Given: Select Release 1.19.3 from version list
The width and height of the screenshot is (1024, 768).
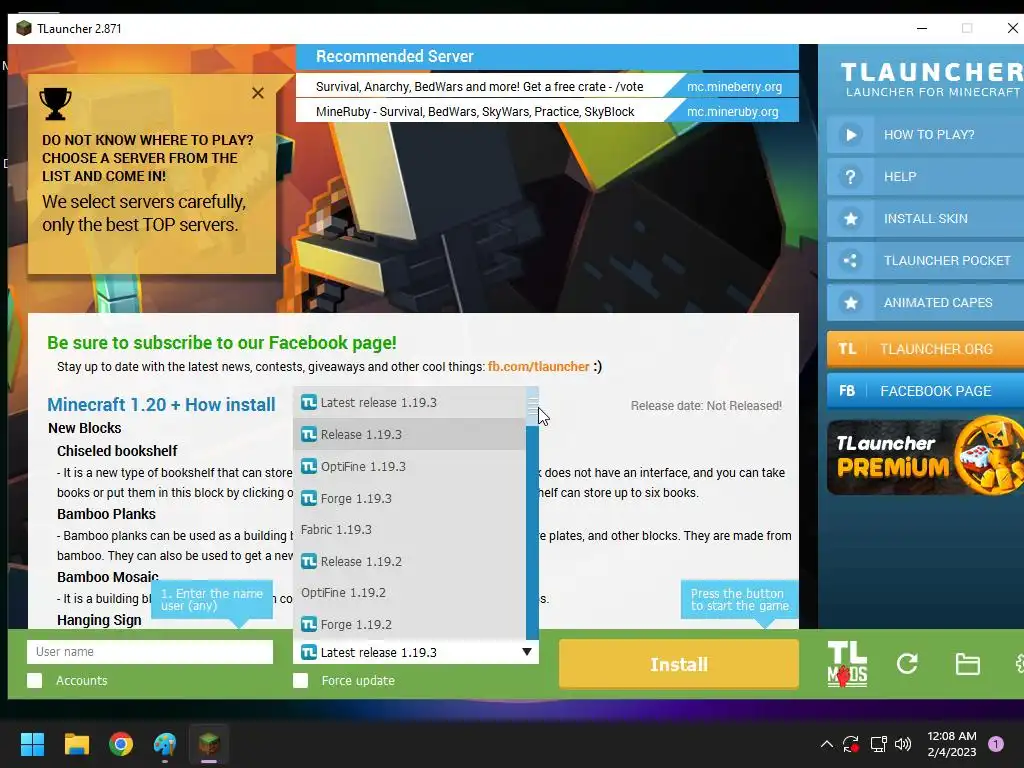Looking at the screenshot, I should [409, 434].
